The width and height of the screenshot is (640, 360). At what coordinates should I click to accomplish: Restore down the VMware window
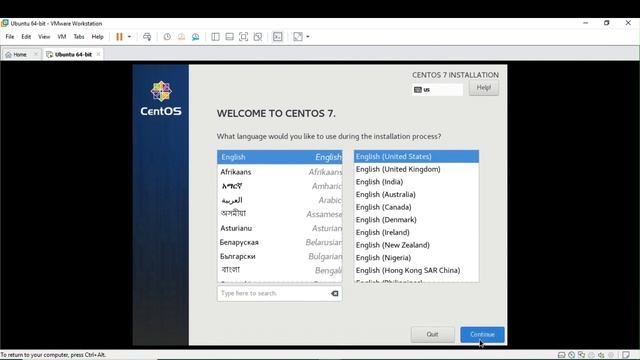pyautogui.click(x=607, y=23)
